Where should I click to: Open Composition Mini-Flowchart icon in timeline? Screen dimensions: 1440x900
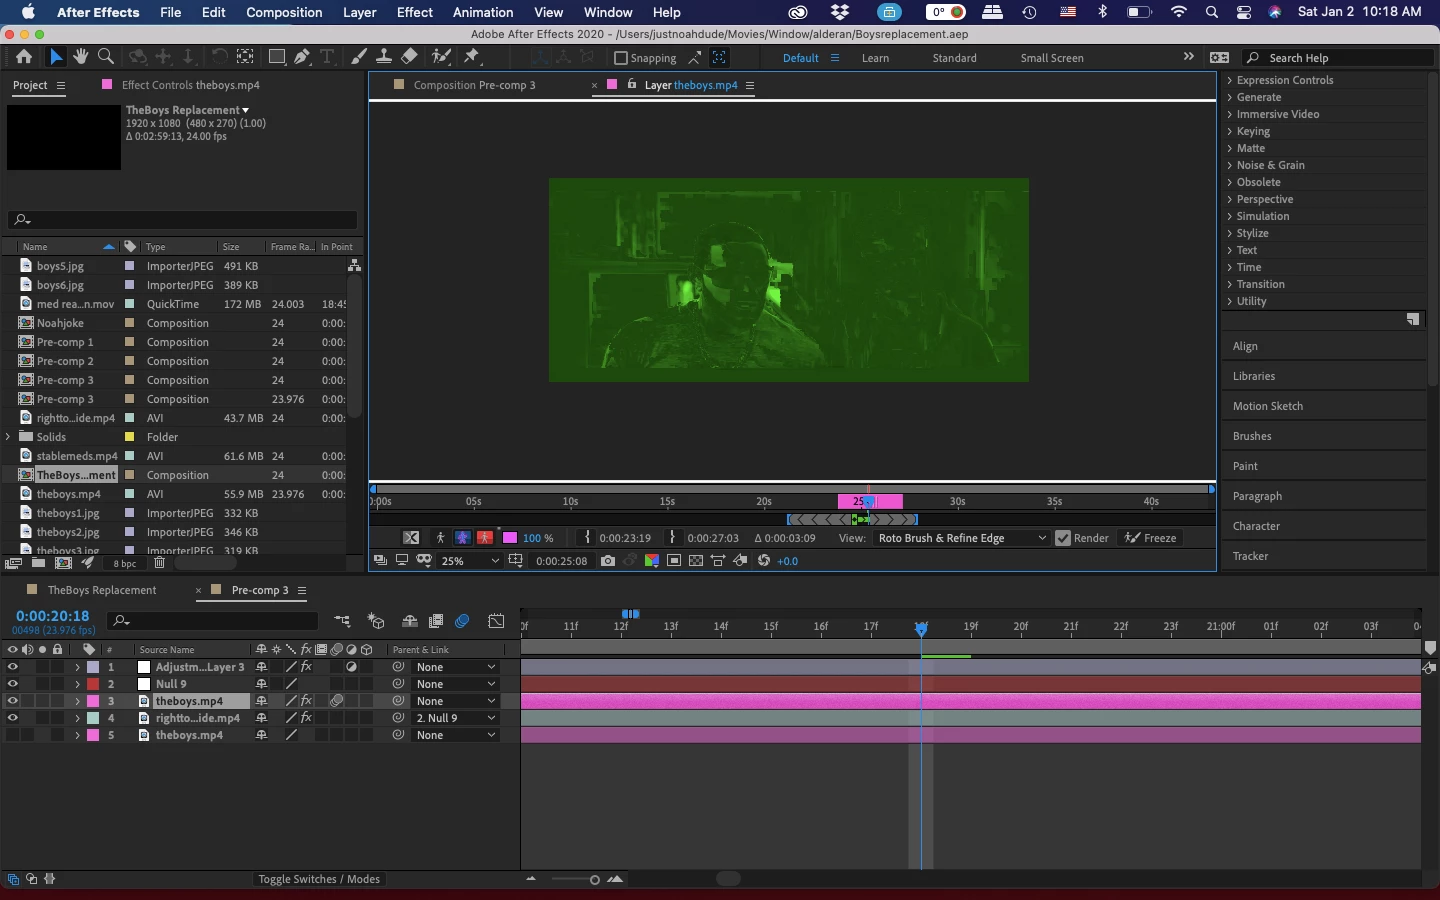click(x=342, y=621)
